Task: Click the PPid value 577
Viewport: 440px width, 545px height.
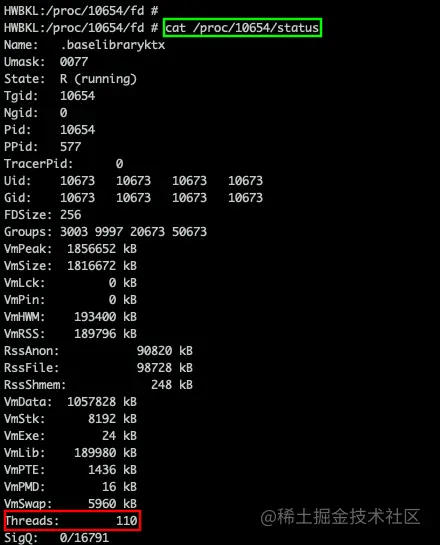Action: pos(70,147)
